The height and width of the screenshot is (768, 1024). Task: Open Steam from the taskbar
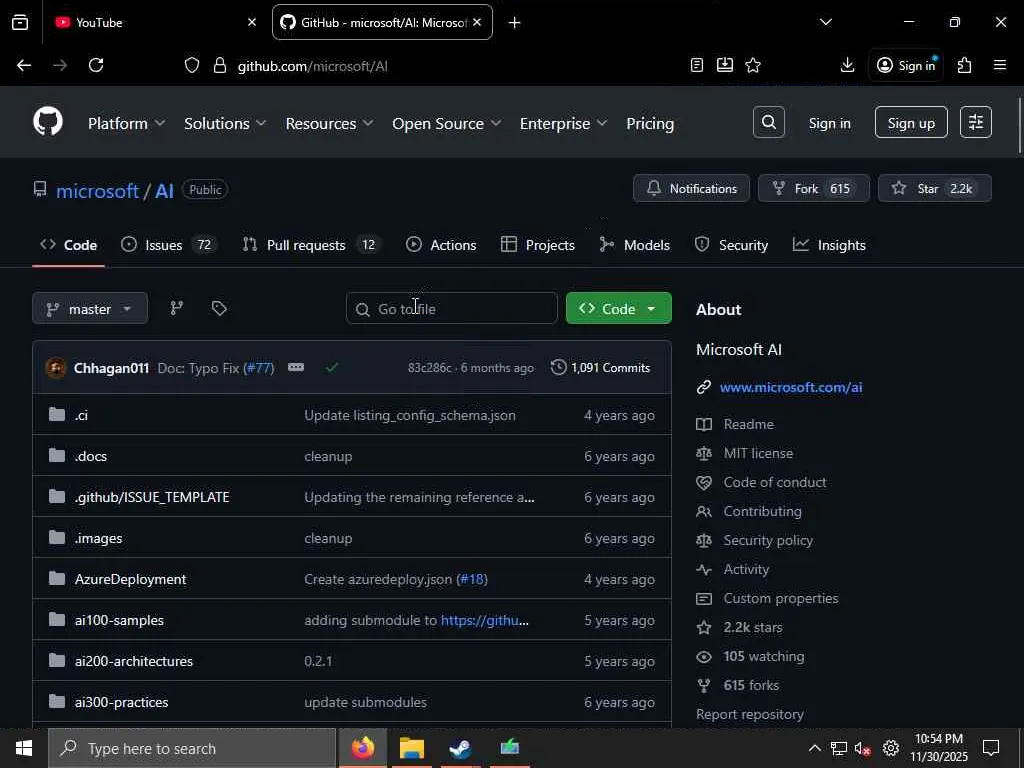(460, 748)
